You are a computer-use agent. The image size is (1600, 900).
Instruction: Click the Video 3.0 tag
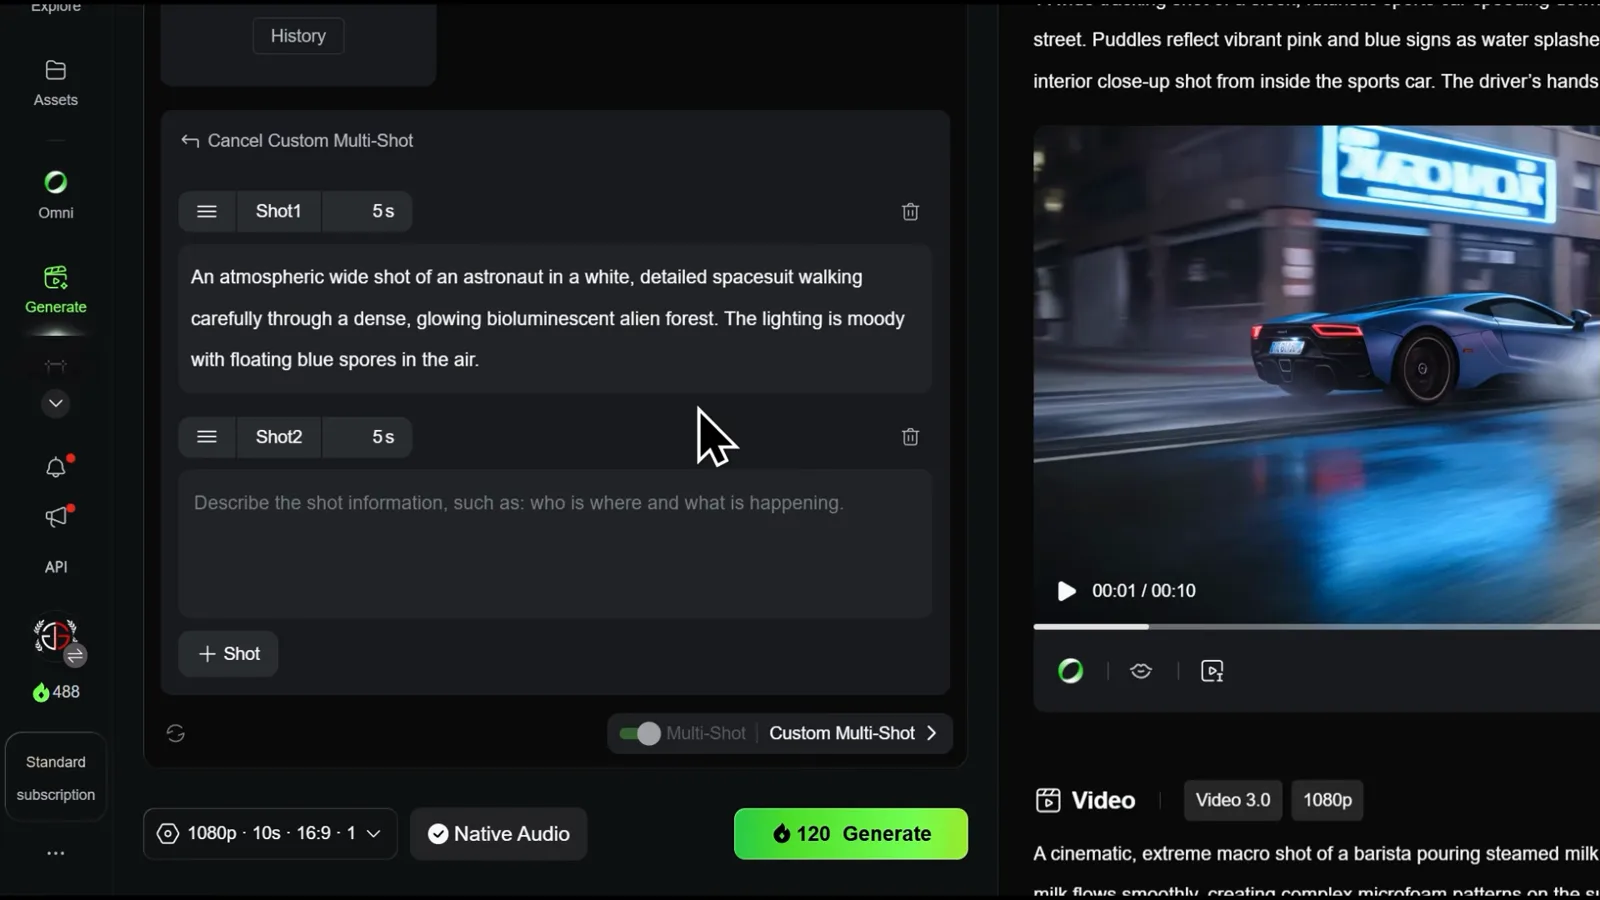click(x=1233, y=800)
